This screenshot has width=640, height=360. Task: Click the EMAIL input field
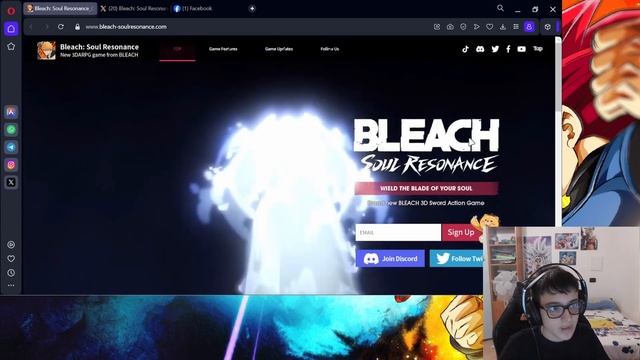pyautogui.click(x=398, y=232)
